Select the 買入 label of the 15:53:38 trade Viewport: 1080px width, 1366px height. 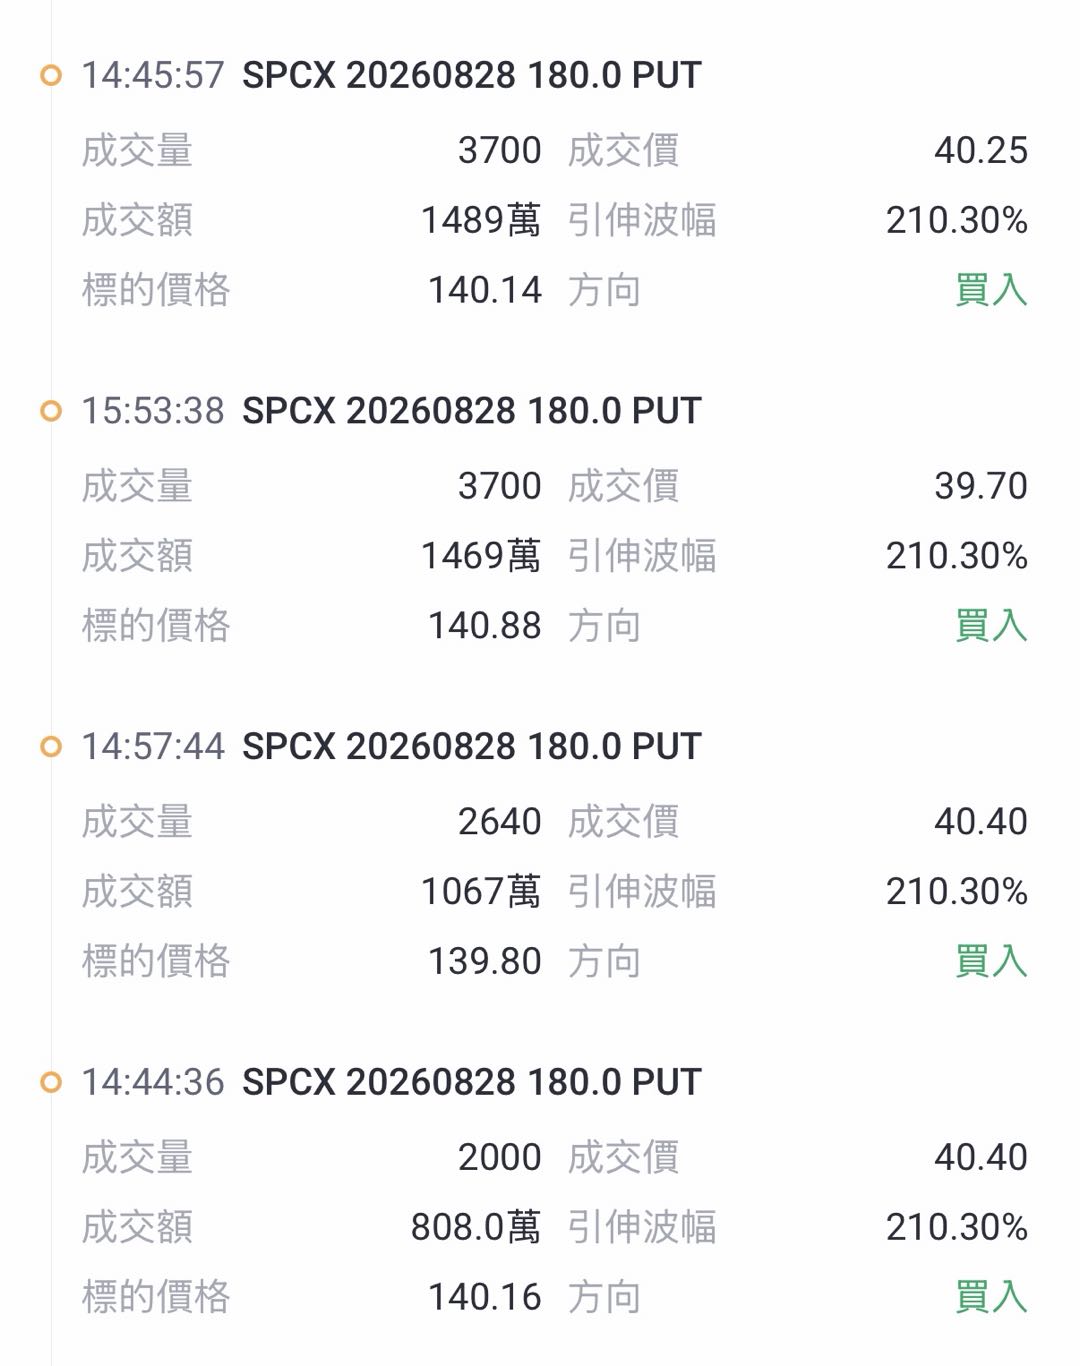click(991, 626)
